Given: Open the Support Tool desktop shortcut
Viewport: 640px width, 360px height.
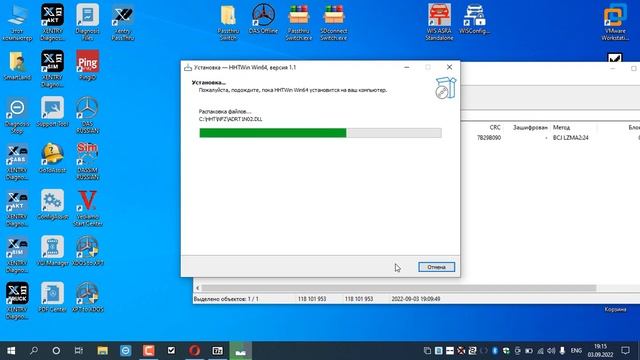Looking at the screenshot, I should click(x=52, y=112).
